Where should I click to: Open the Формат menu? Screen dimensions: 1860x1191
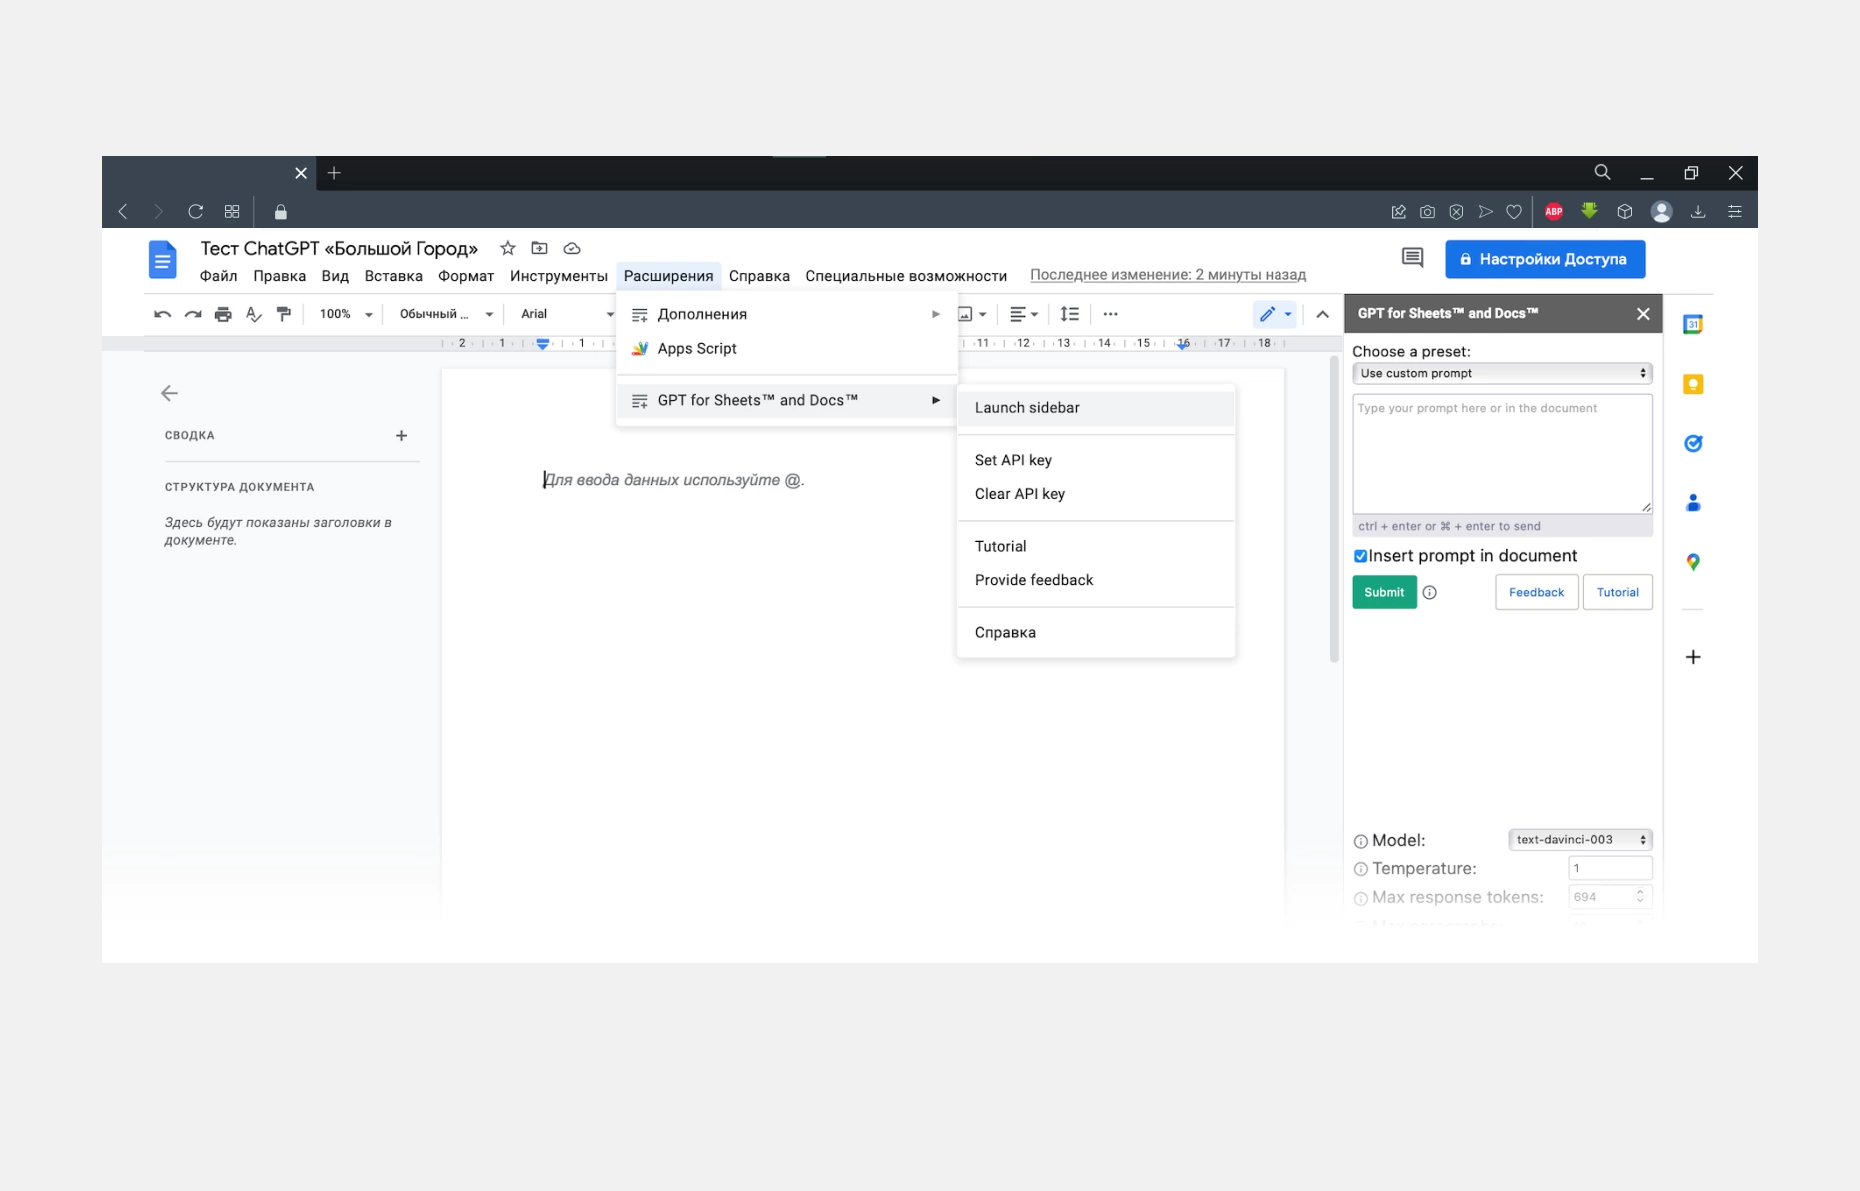pyautogui.click(x=466, y=276)
